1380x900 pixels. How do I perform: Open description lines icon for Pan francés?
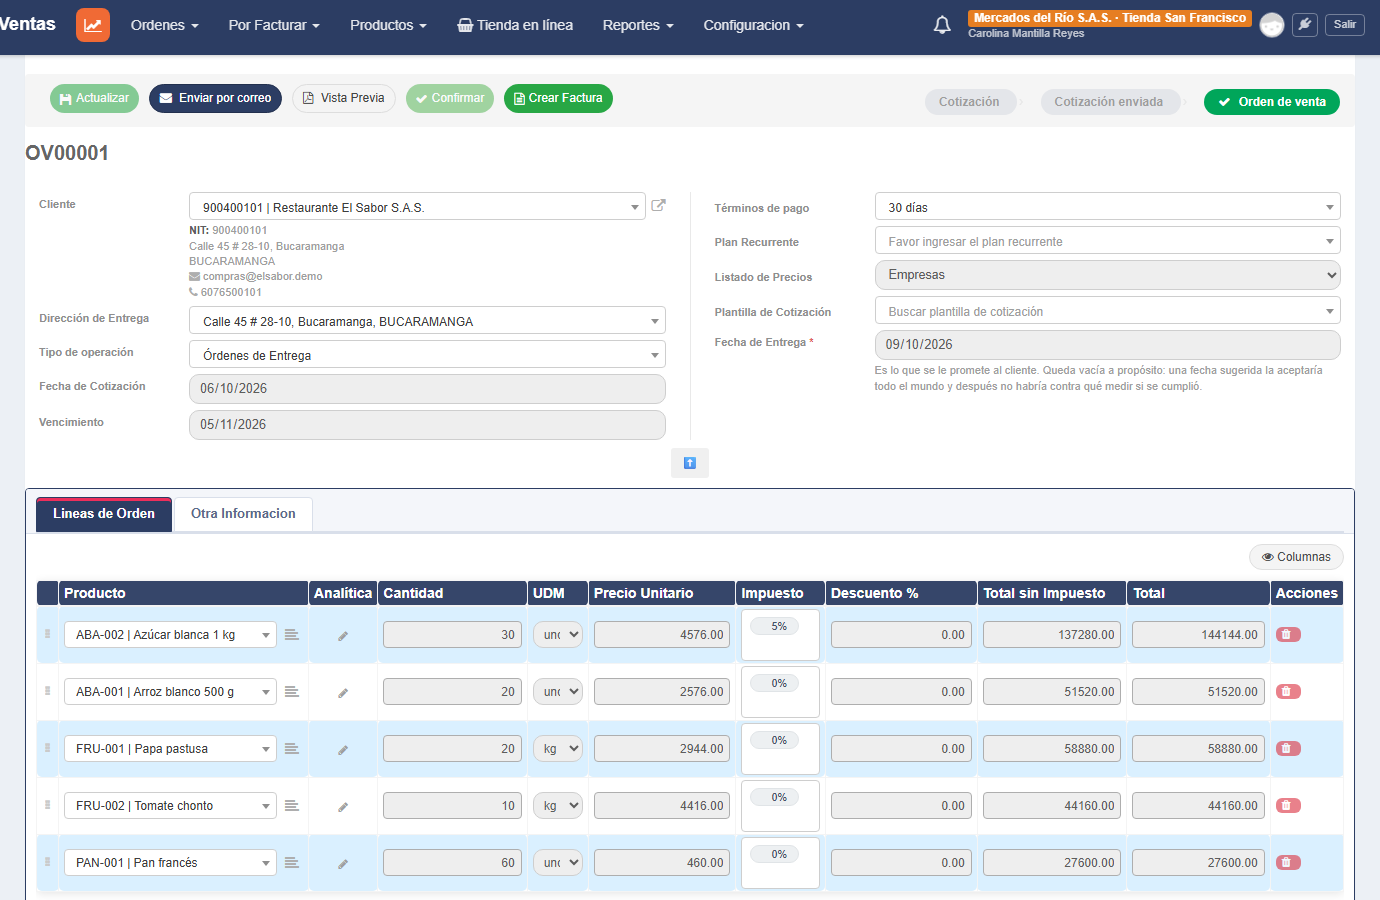[292, 863]
